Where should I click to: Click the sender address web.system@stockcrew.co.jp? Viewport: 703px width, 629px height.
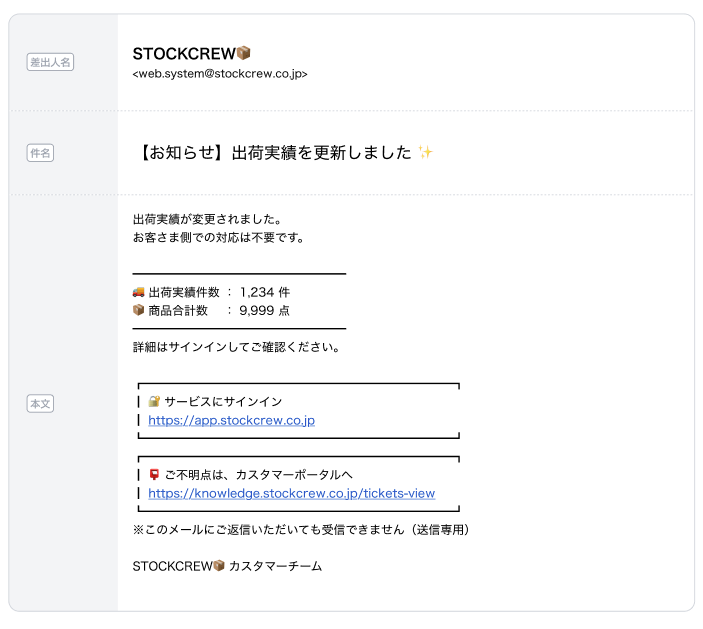point(220,74)
